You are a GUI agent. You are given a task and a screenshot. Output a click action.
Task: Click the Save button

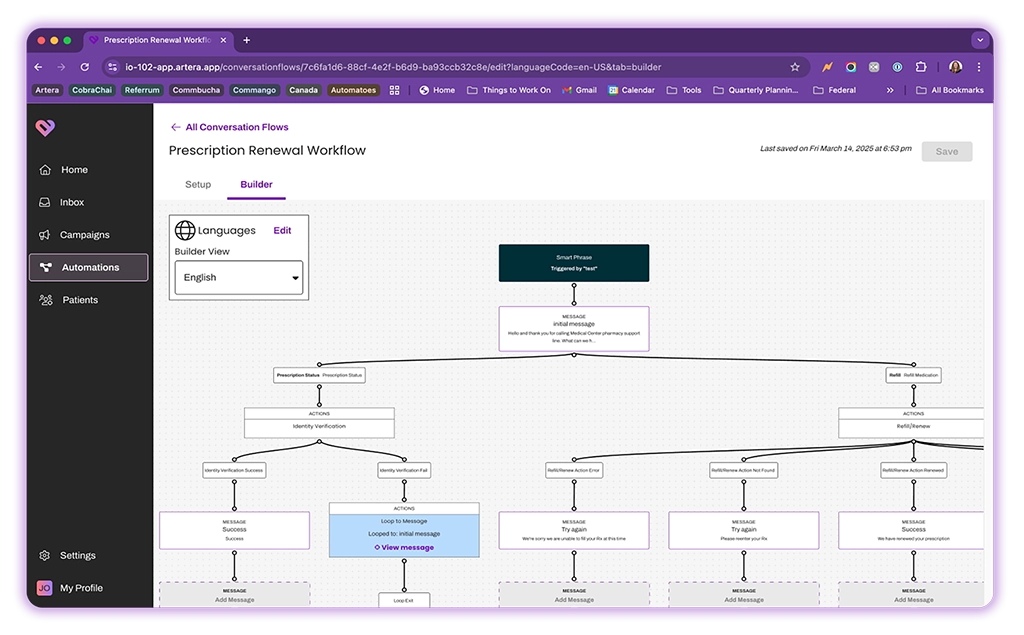[947, 152]
